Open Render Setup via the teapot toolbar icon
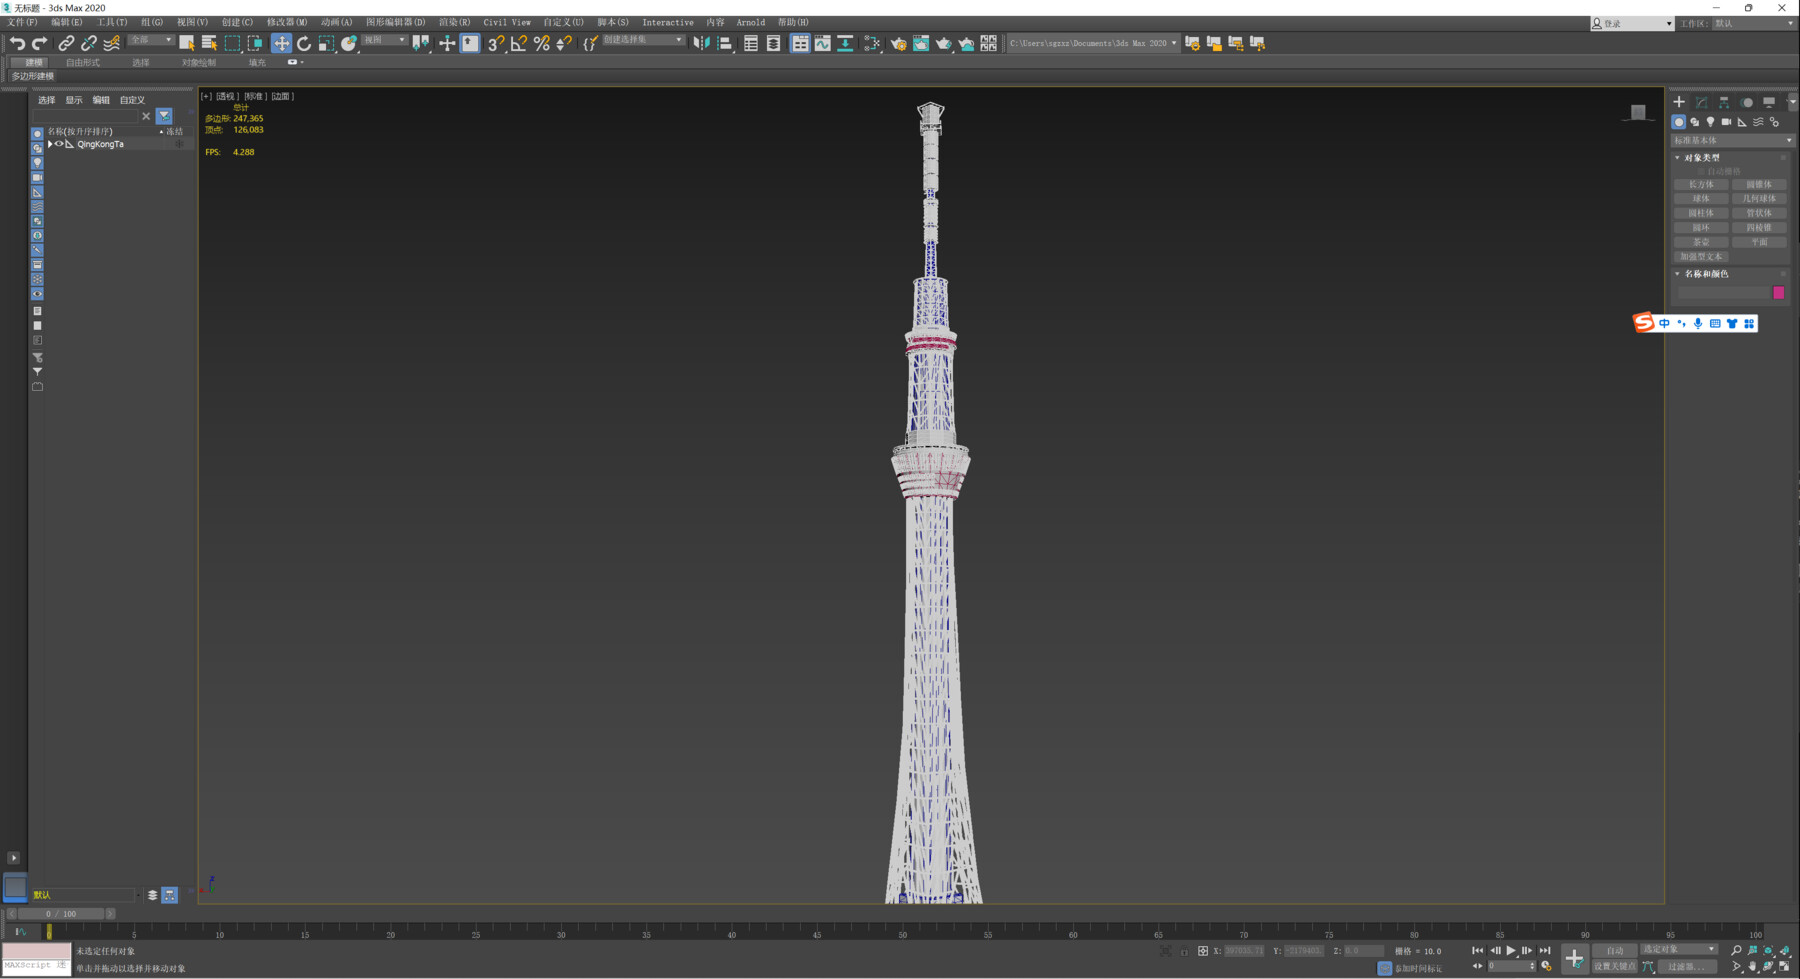1800x979 pixels. [x=899, y=43]
